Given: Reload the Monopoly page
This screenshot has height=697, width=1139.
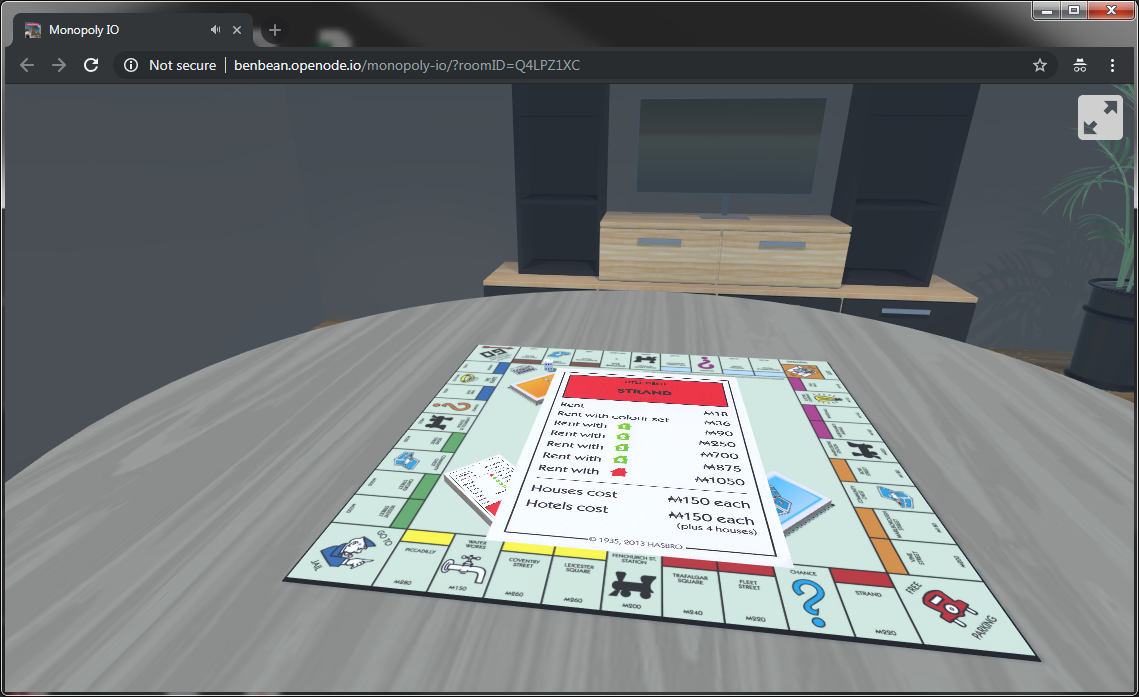Looking at the screenshot, I should (x=91, y=65).
